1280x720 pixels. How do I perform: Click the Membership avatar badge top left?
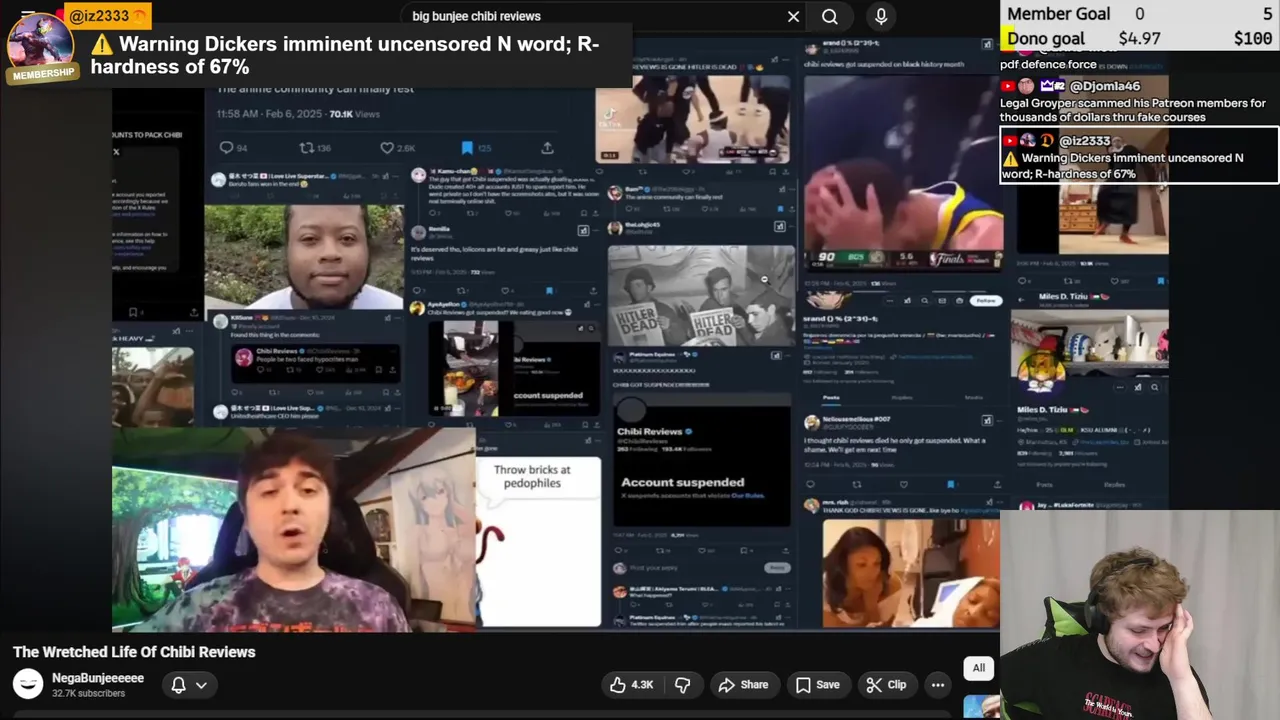click(42, 47)
